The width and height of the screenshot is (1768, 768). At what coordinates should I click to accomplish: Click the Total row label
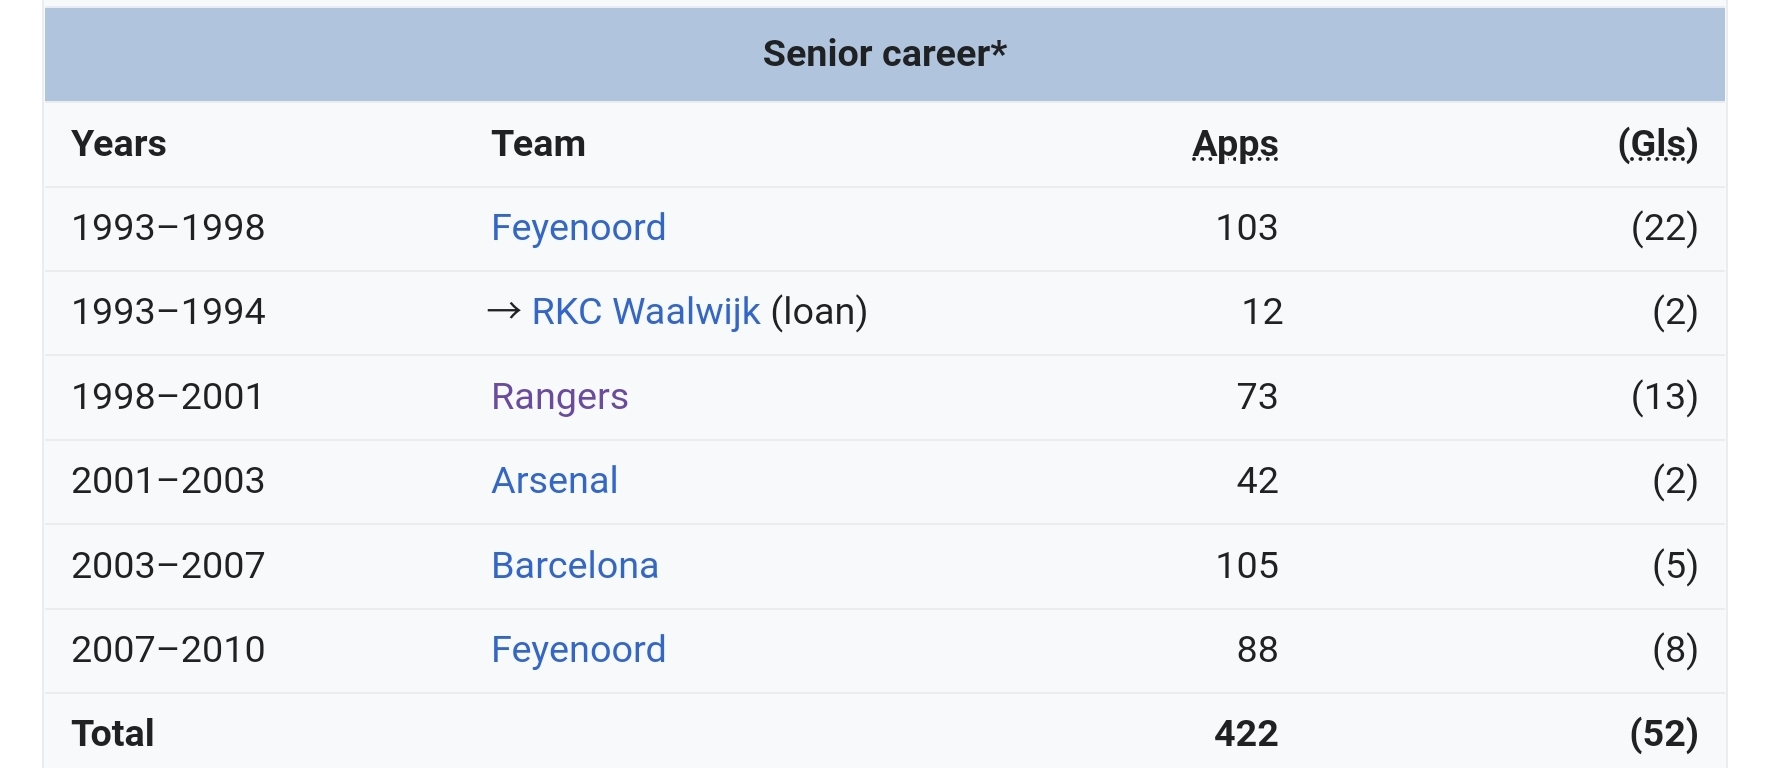pos(112,734)
